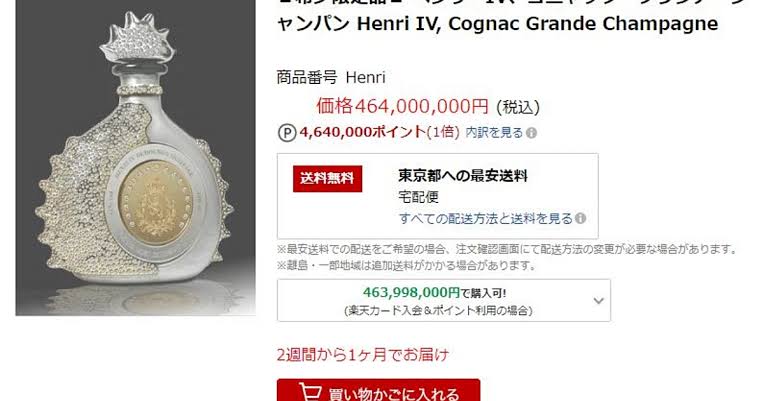
Task: Click info icon beside 内訳を見る
Action: (x=532, y=133)
